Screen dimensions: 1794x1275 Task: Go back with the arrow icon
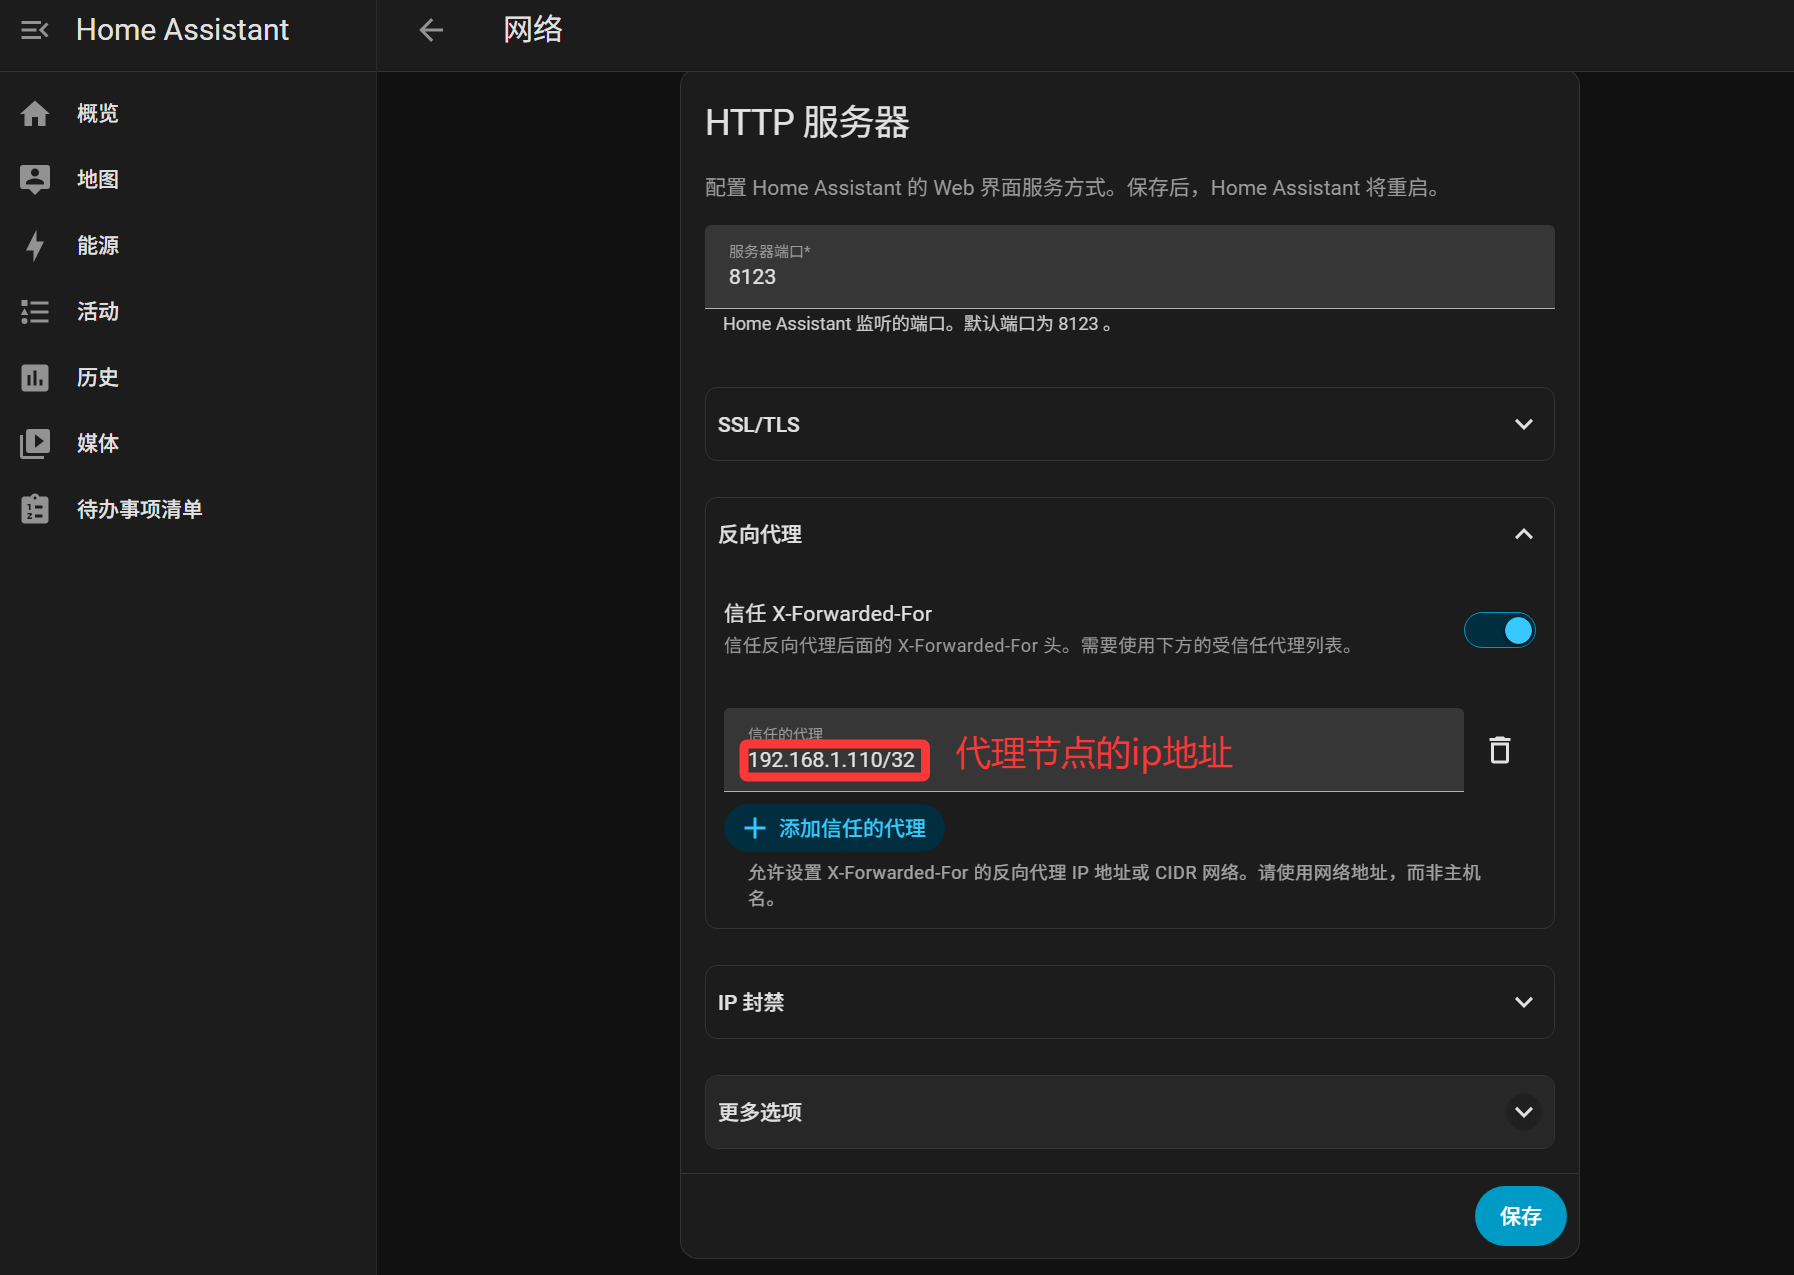pyautogui.click(x=431, y=30)
